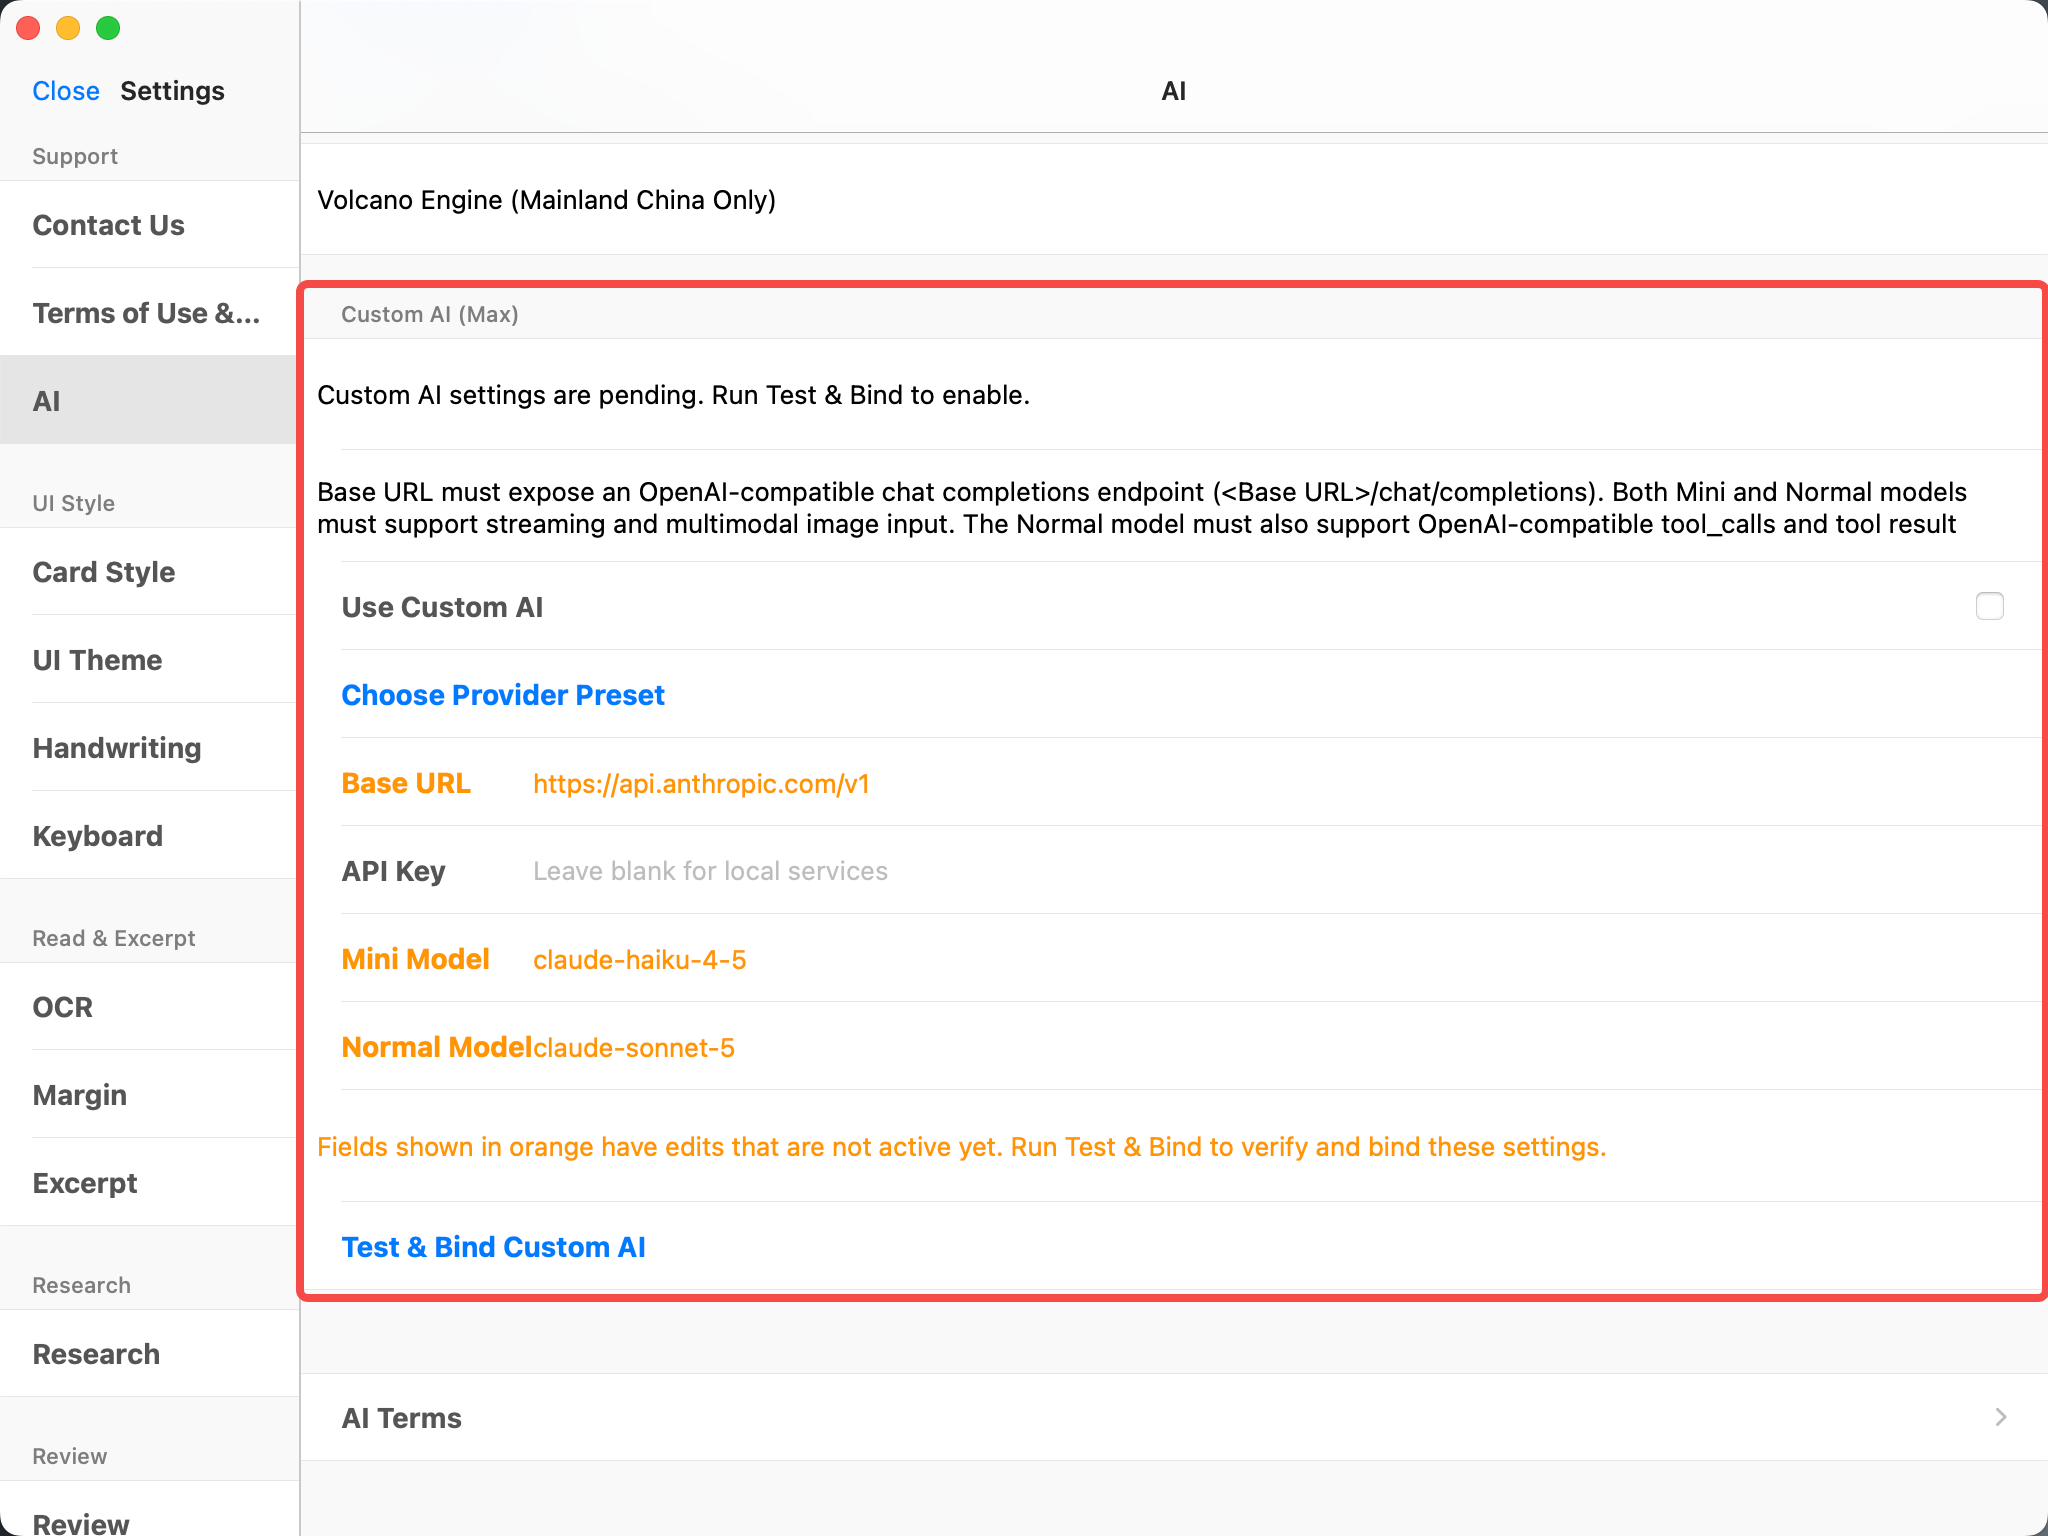Enable the Use Custom AI checkbox
This screenshot has height=1536, width=2048.
click(1989, 606)
